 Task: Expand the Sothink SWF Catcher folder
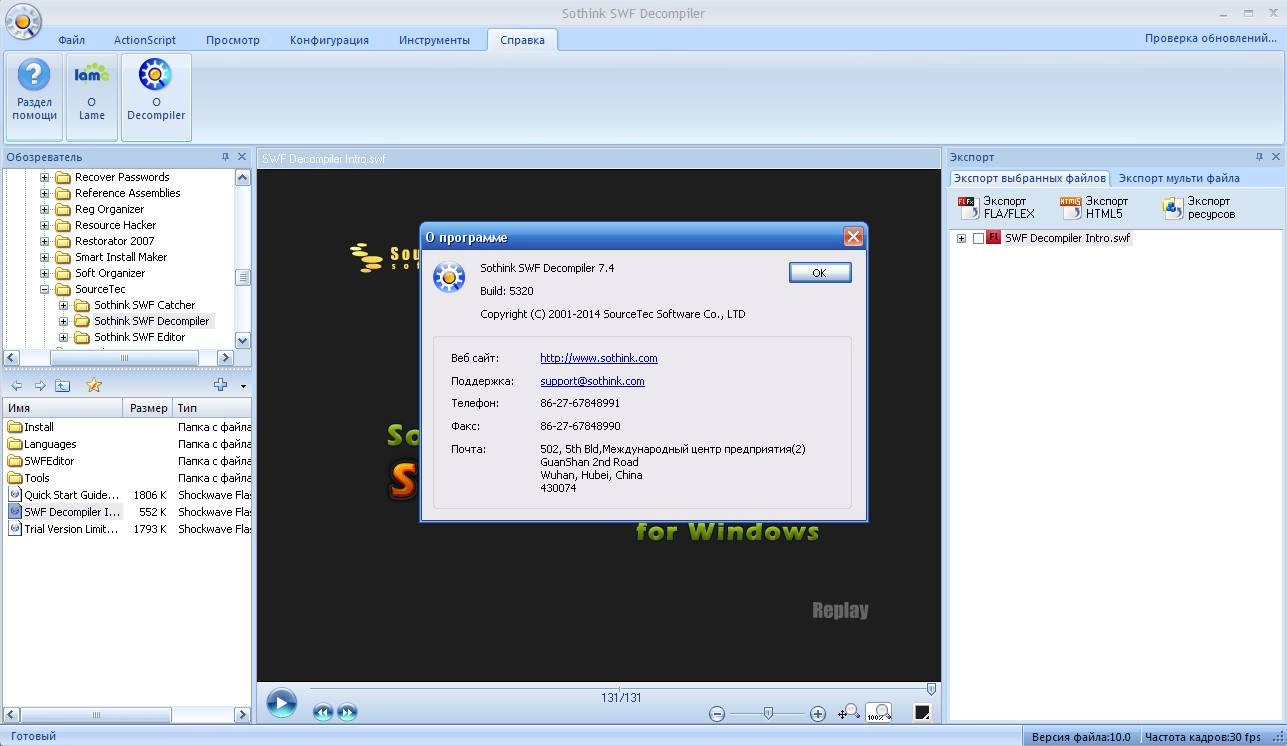(x=63, y=305)
